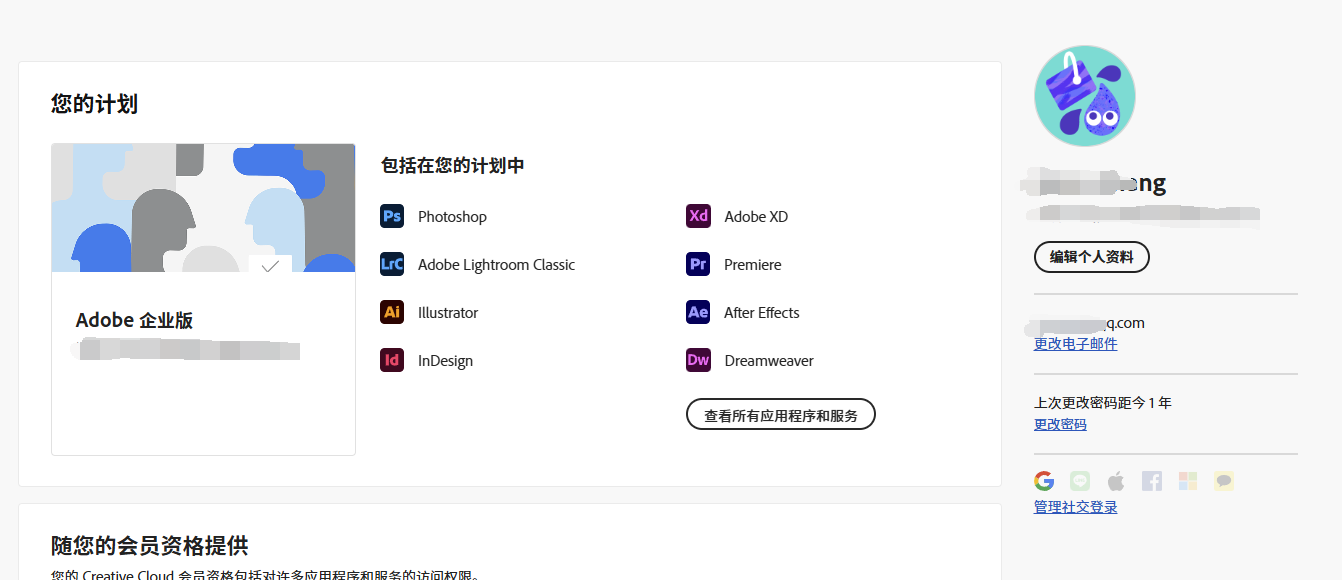1342x580 pixels.
Task: Click the KakaoTalk speech bubble icon
Action: coord(1224,481)
